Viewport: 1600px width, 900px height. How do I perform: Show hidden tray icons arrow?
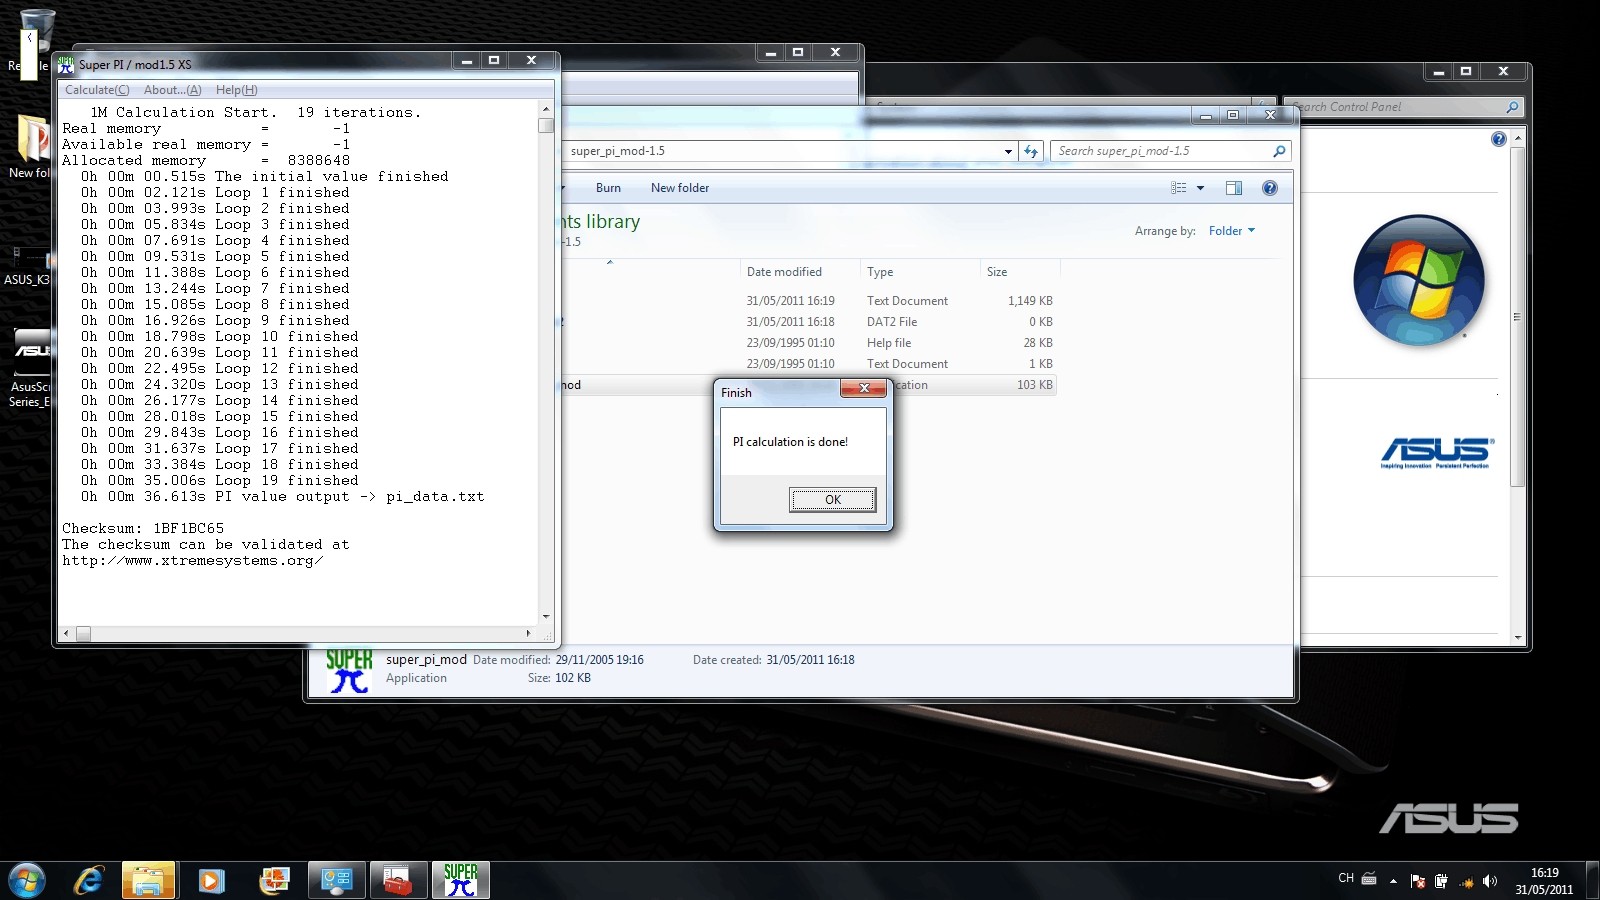[1393, 881]
